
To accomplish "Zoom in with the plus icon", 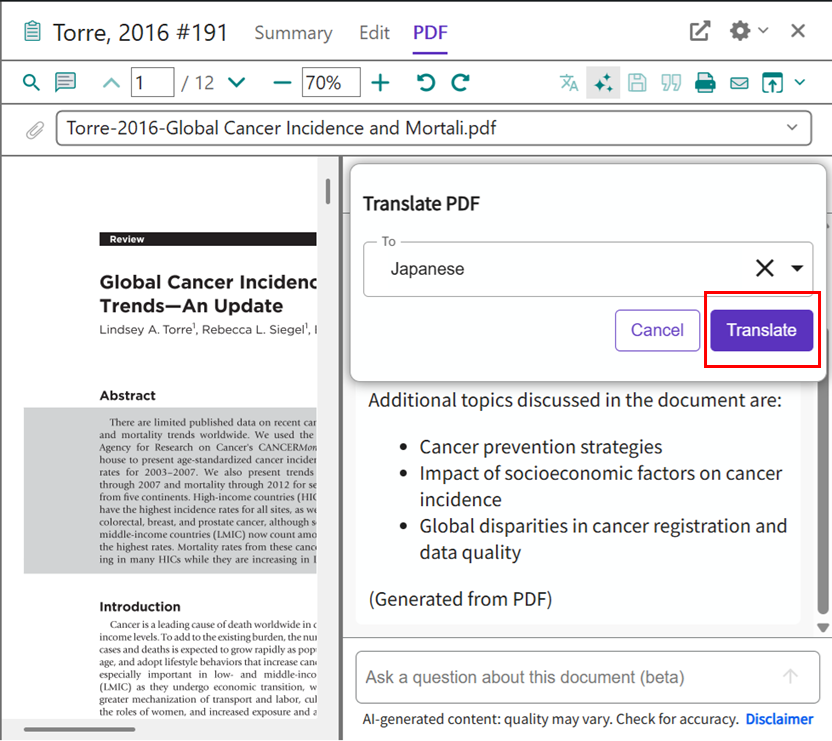I will tap(380, 83).
